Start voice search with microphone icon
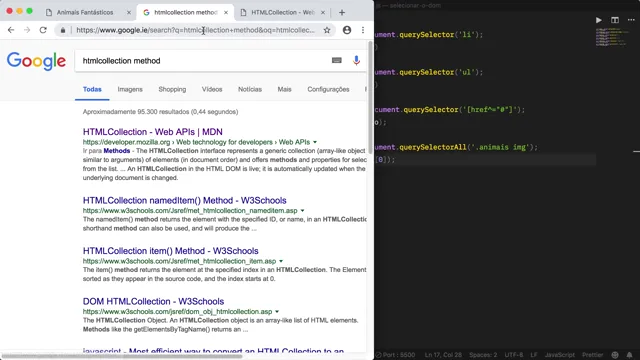 click(x=356, y=60)
